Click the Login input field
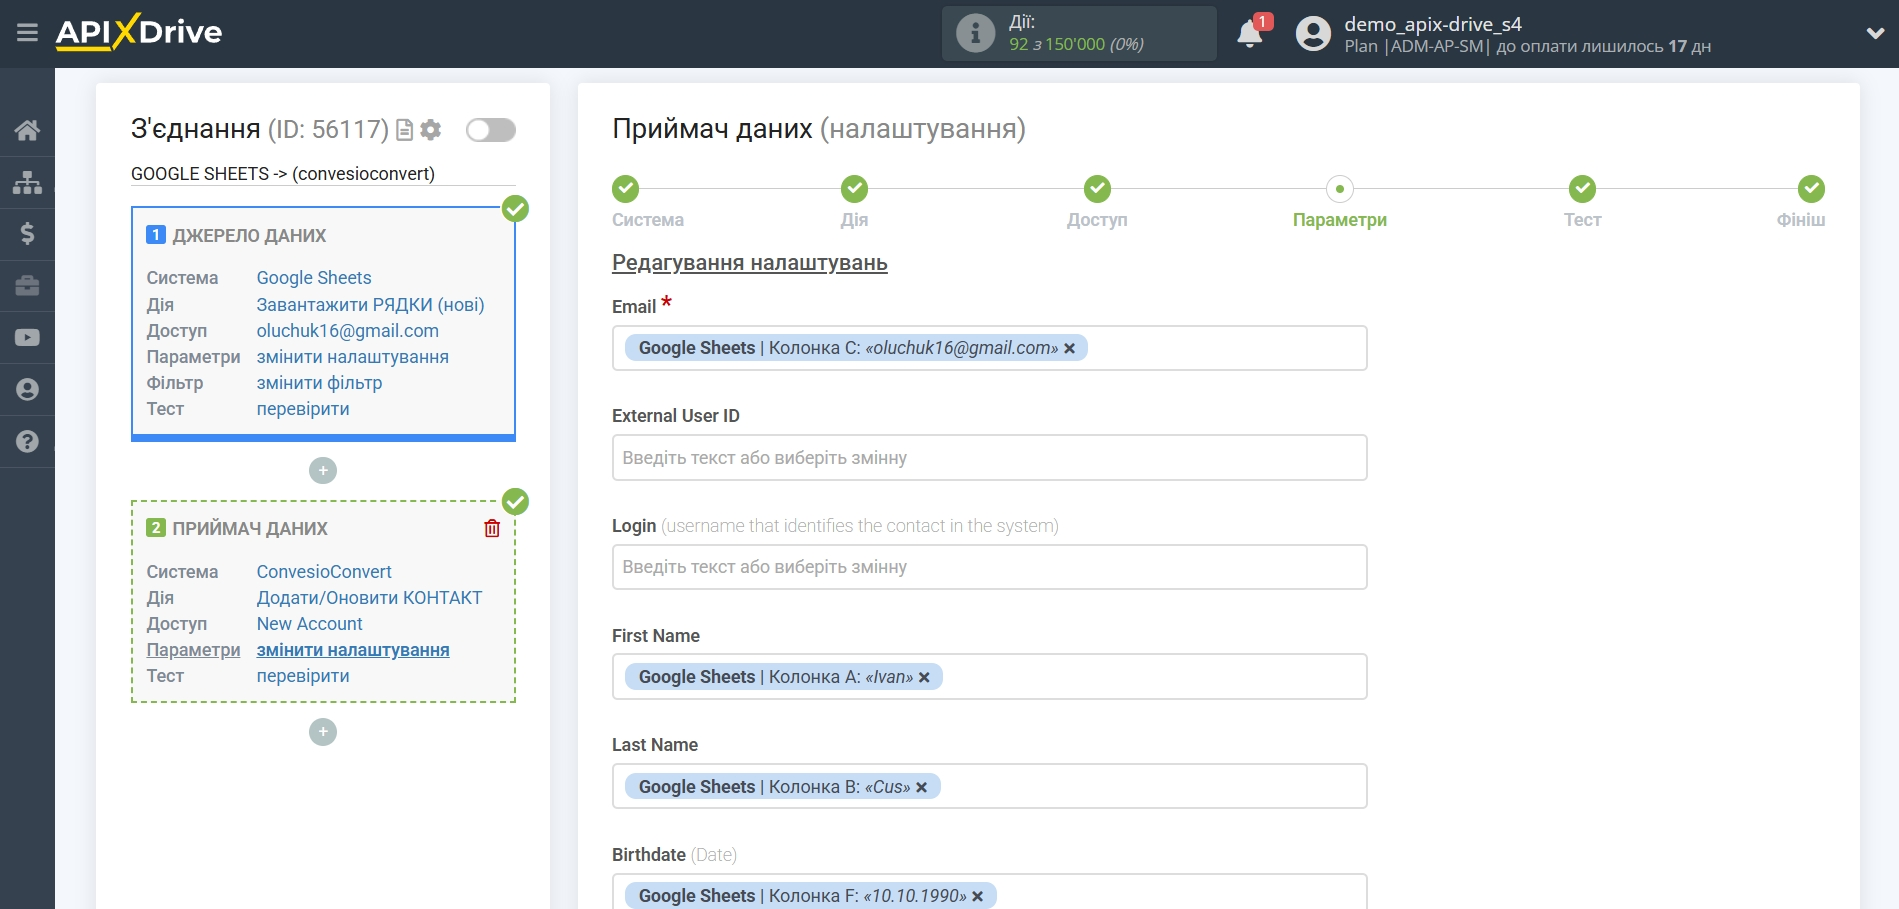 click(x=989, y=567)
